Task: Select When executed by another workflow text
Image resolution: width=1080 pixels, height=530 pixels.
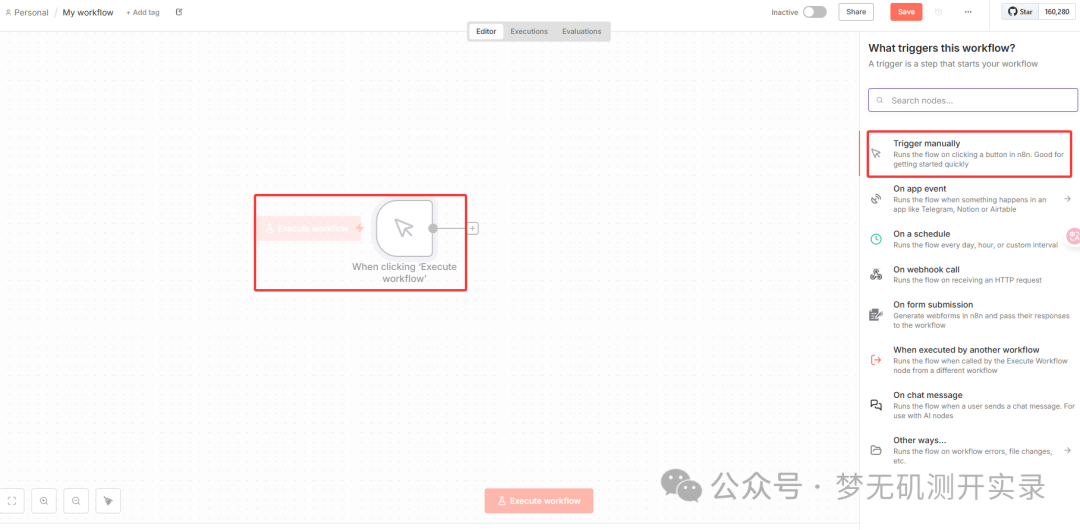Action: click(x=966, y=350)
